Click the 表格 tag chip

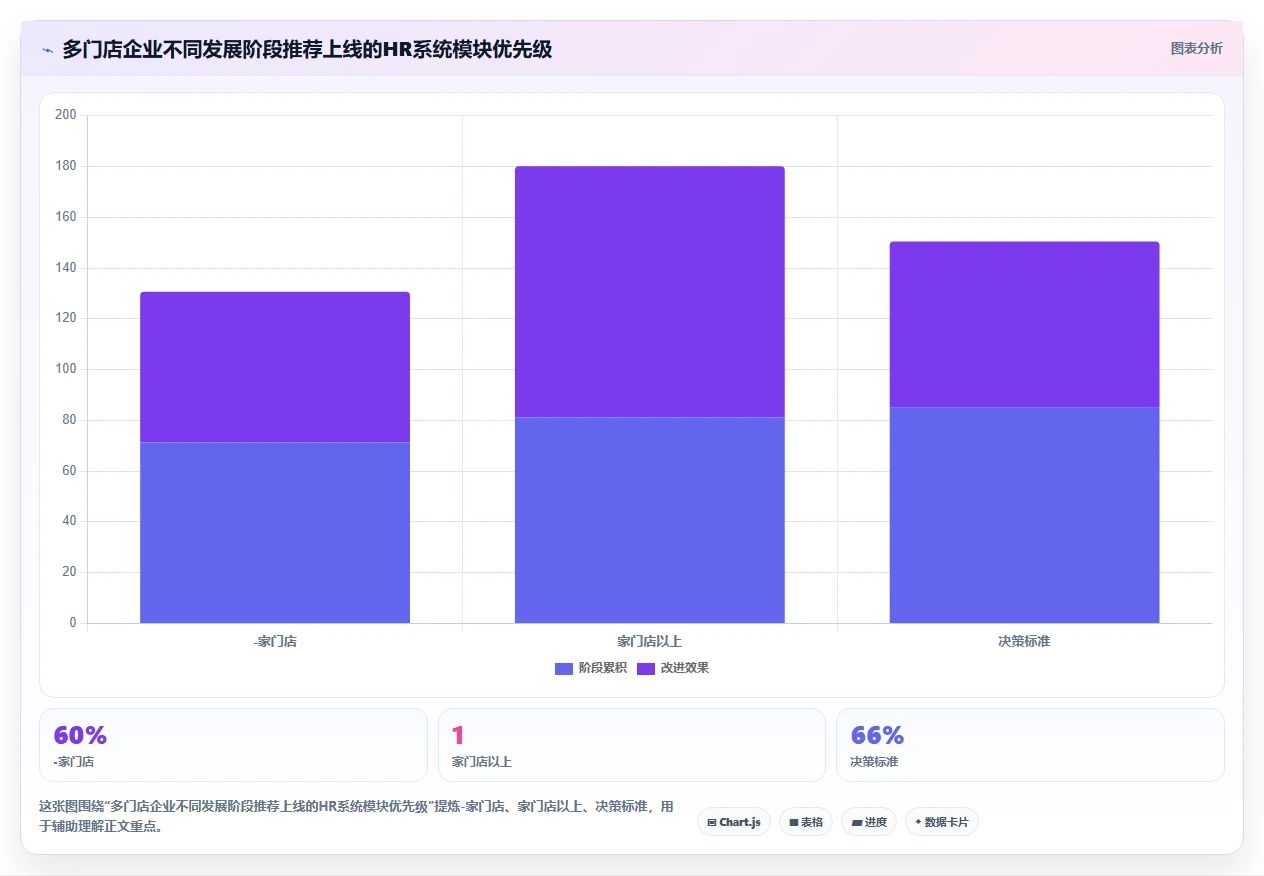click(806, 822)
